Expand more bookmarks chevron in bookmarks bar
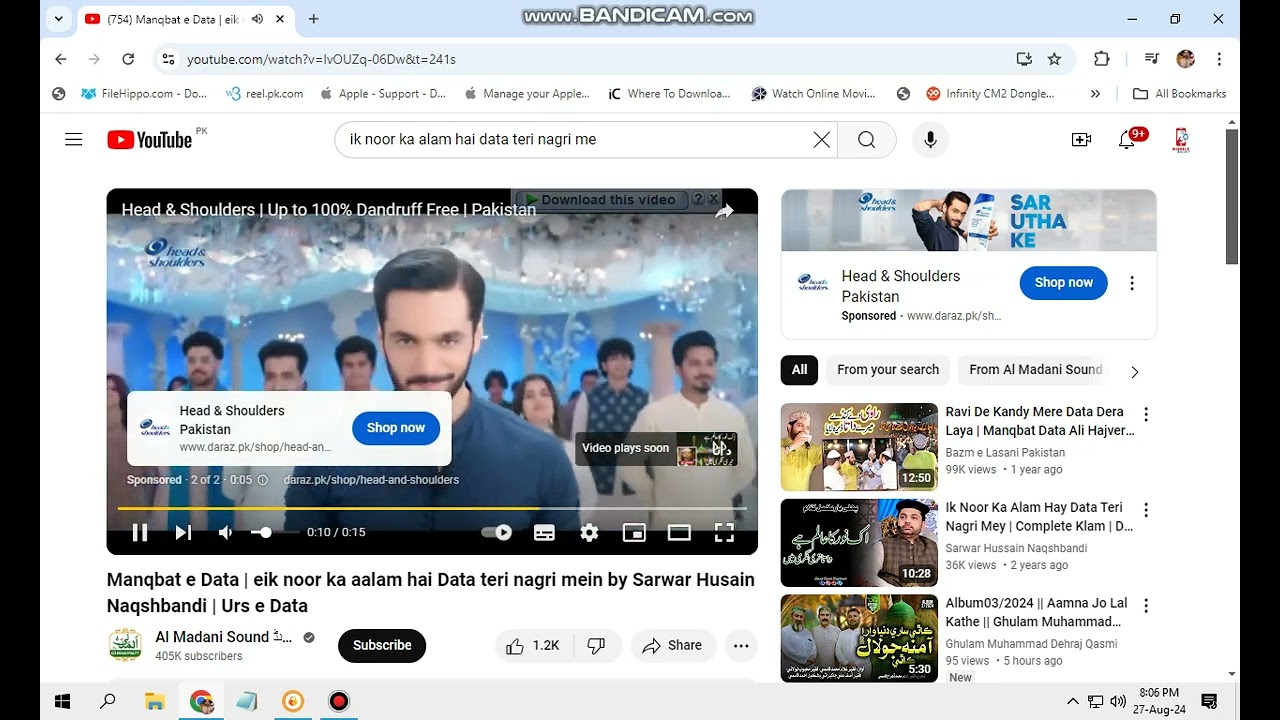The image size is (1280, 720). (x=1095, y=94)
